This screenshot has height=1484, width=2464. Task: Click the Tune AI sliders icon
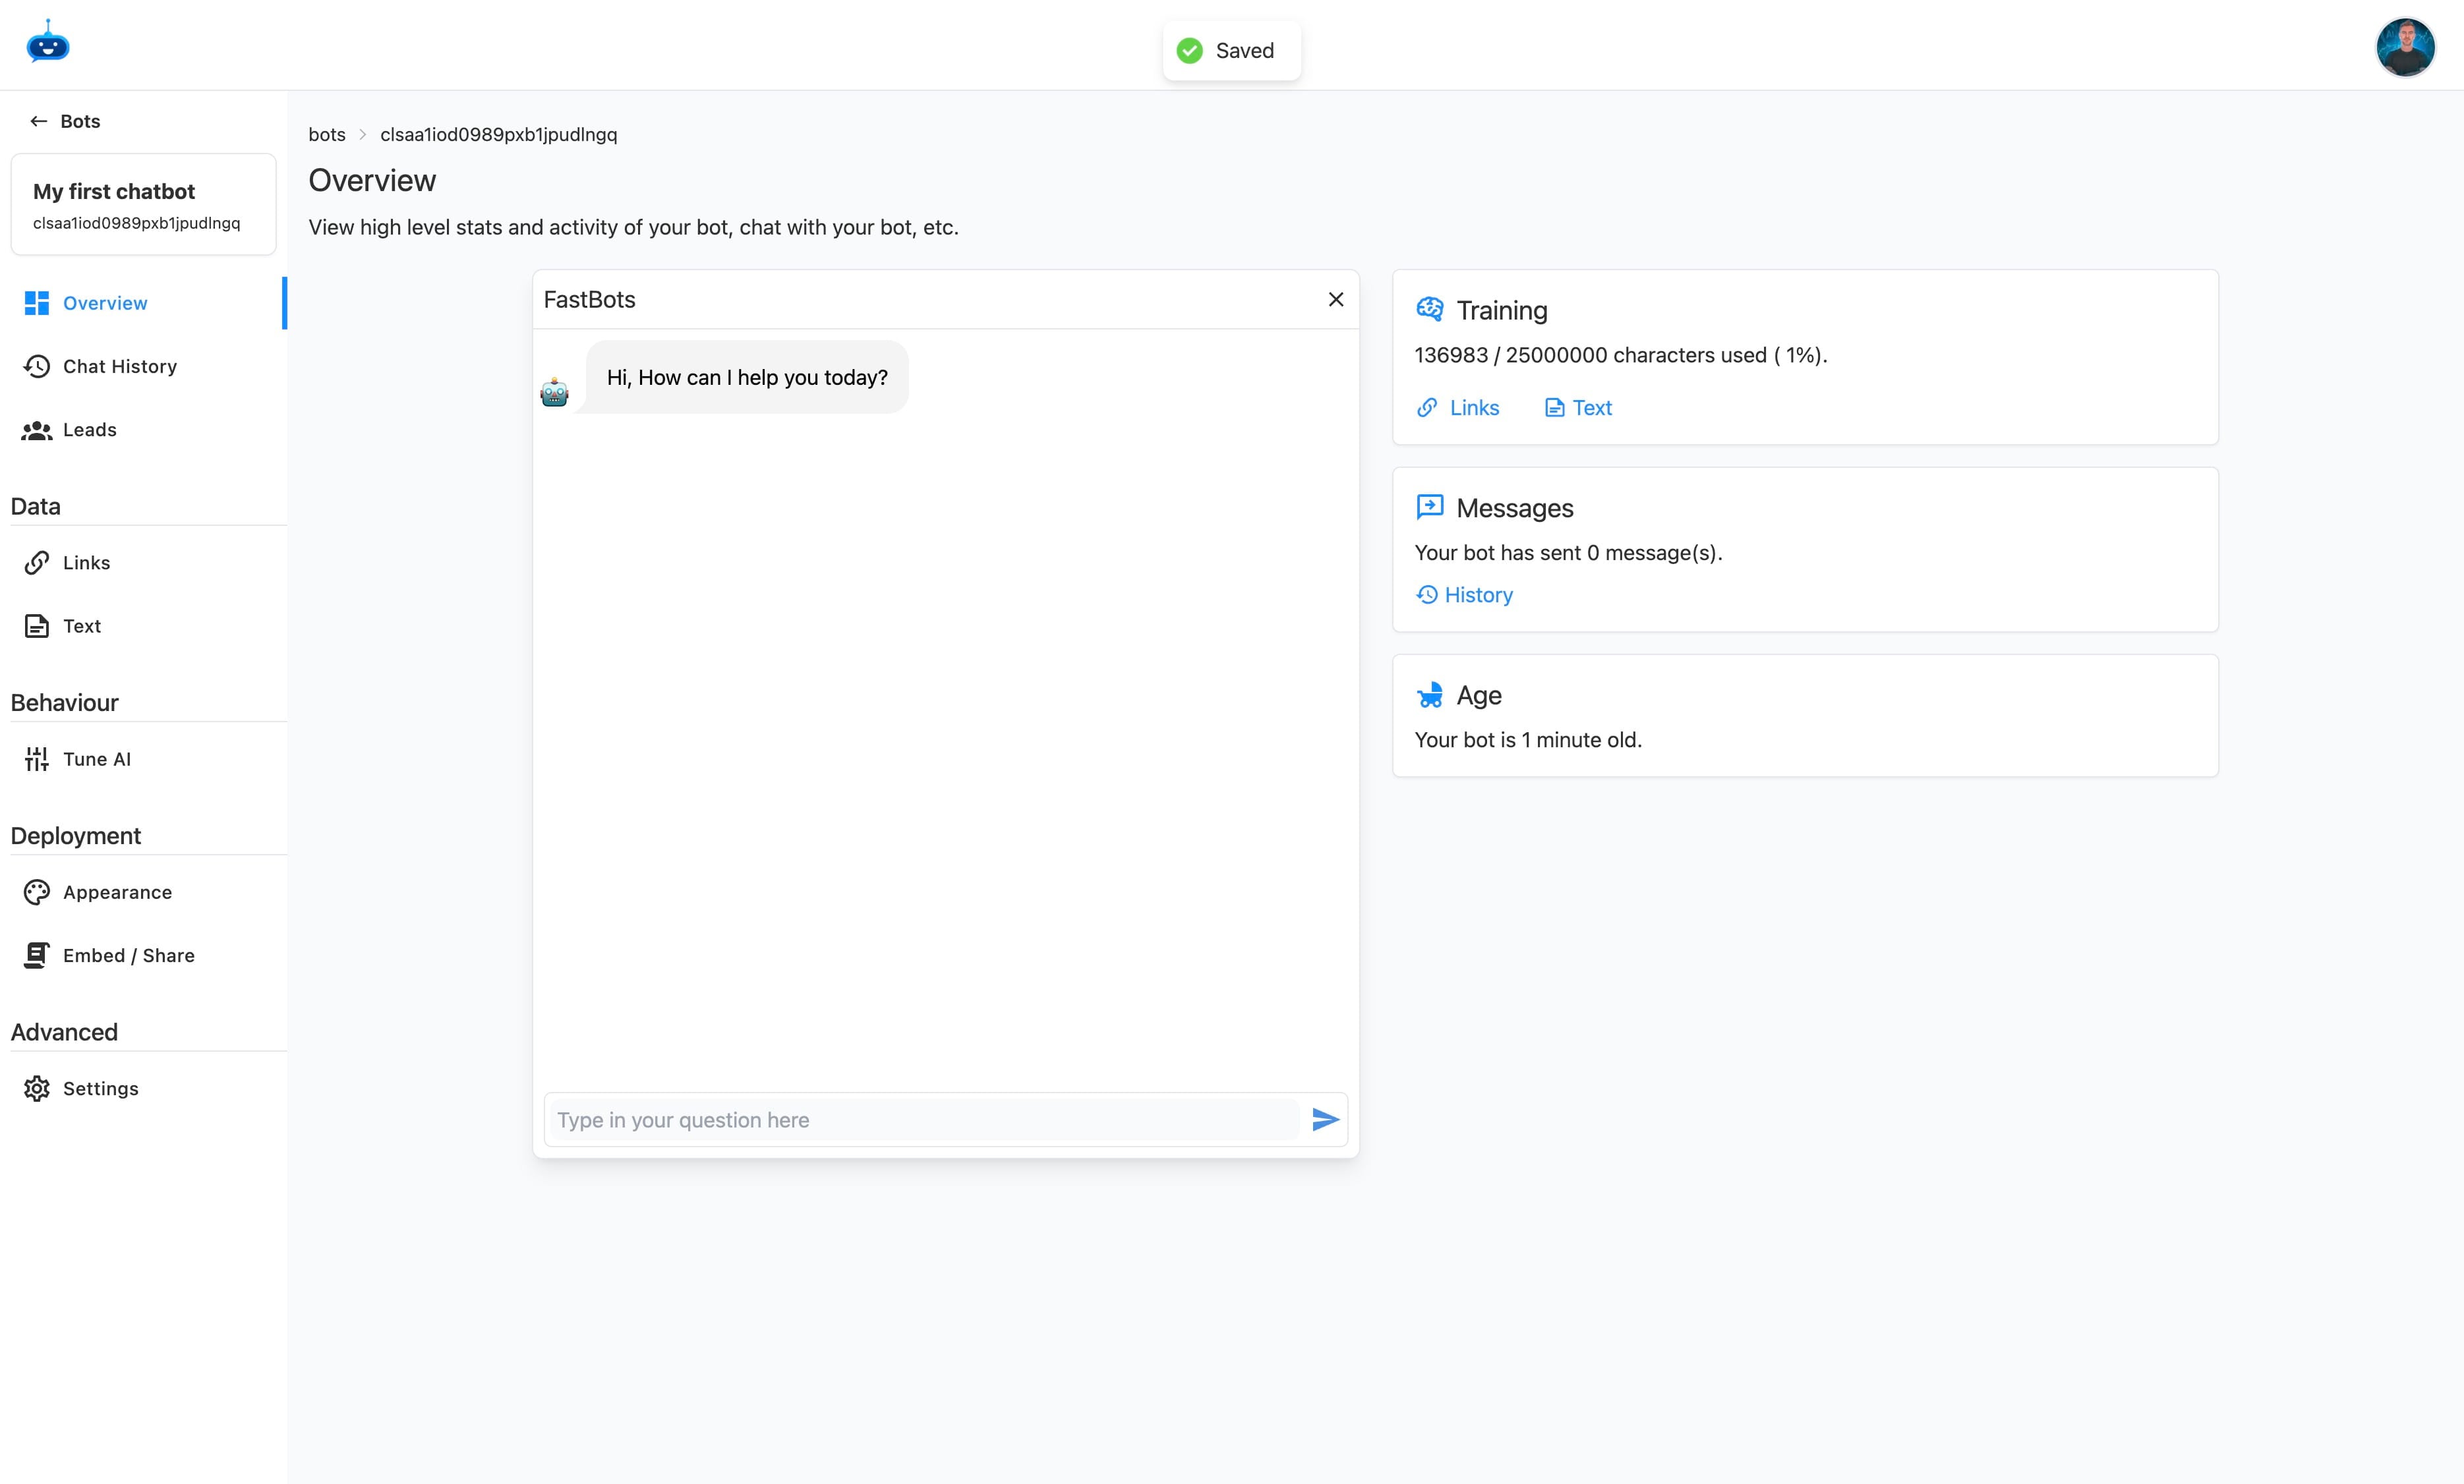point(37,758)
